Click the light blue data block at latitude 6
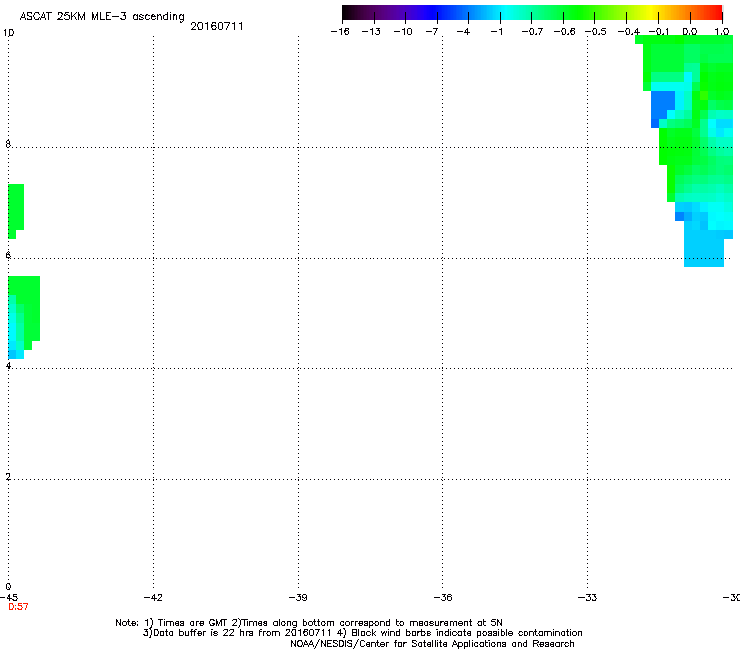The image size is (740, 650). tap(704, 249)
